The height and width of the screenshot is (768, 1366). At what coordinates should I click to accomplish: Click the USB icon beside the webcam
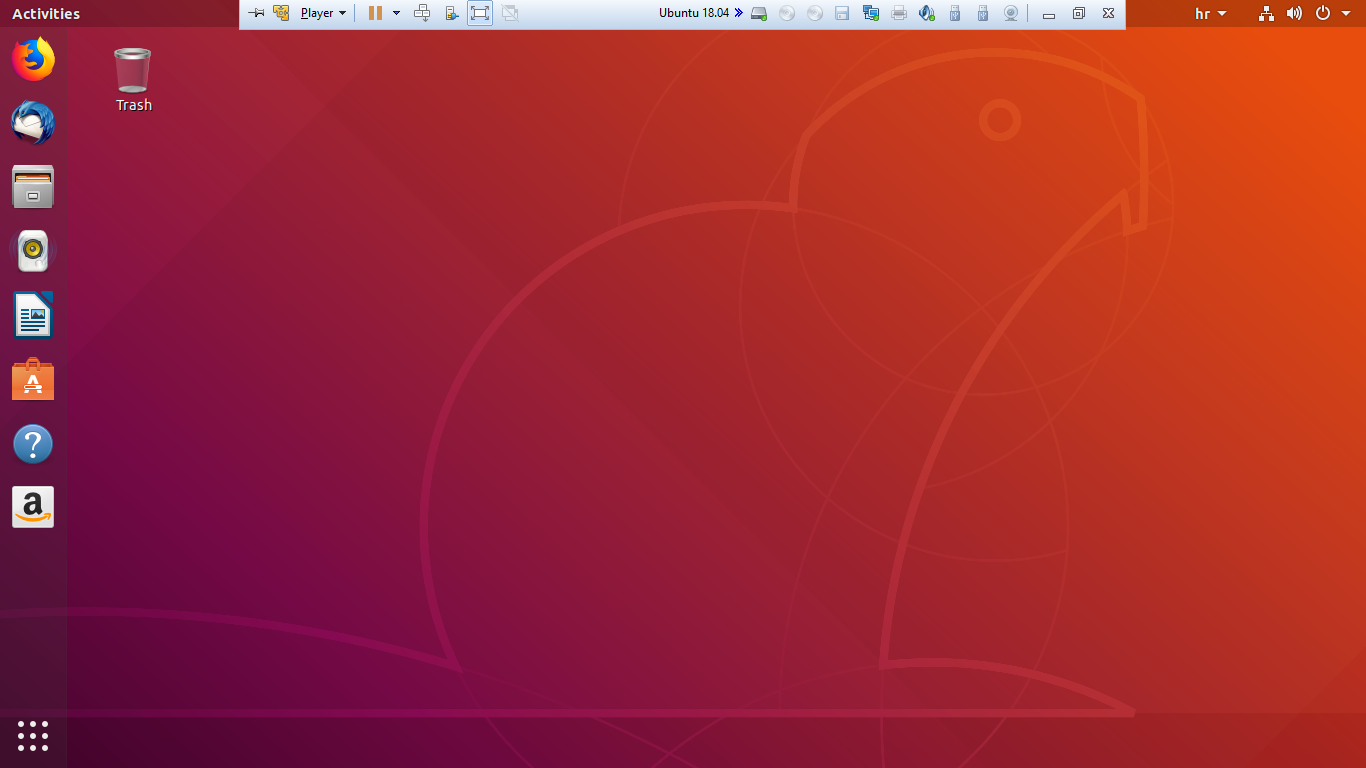pyautogui.click(x=983, y=14)
